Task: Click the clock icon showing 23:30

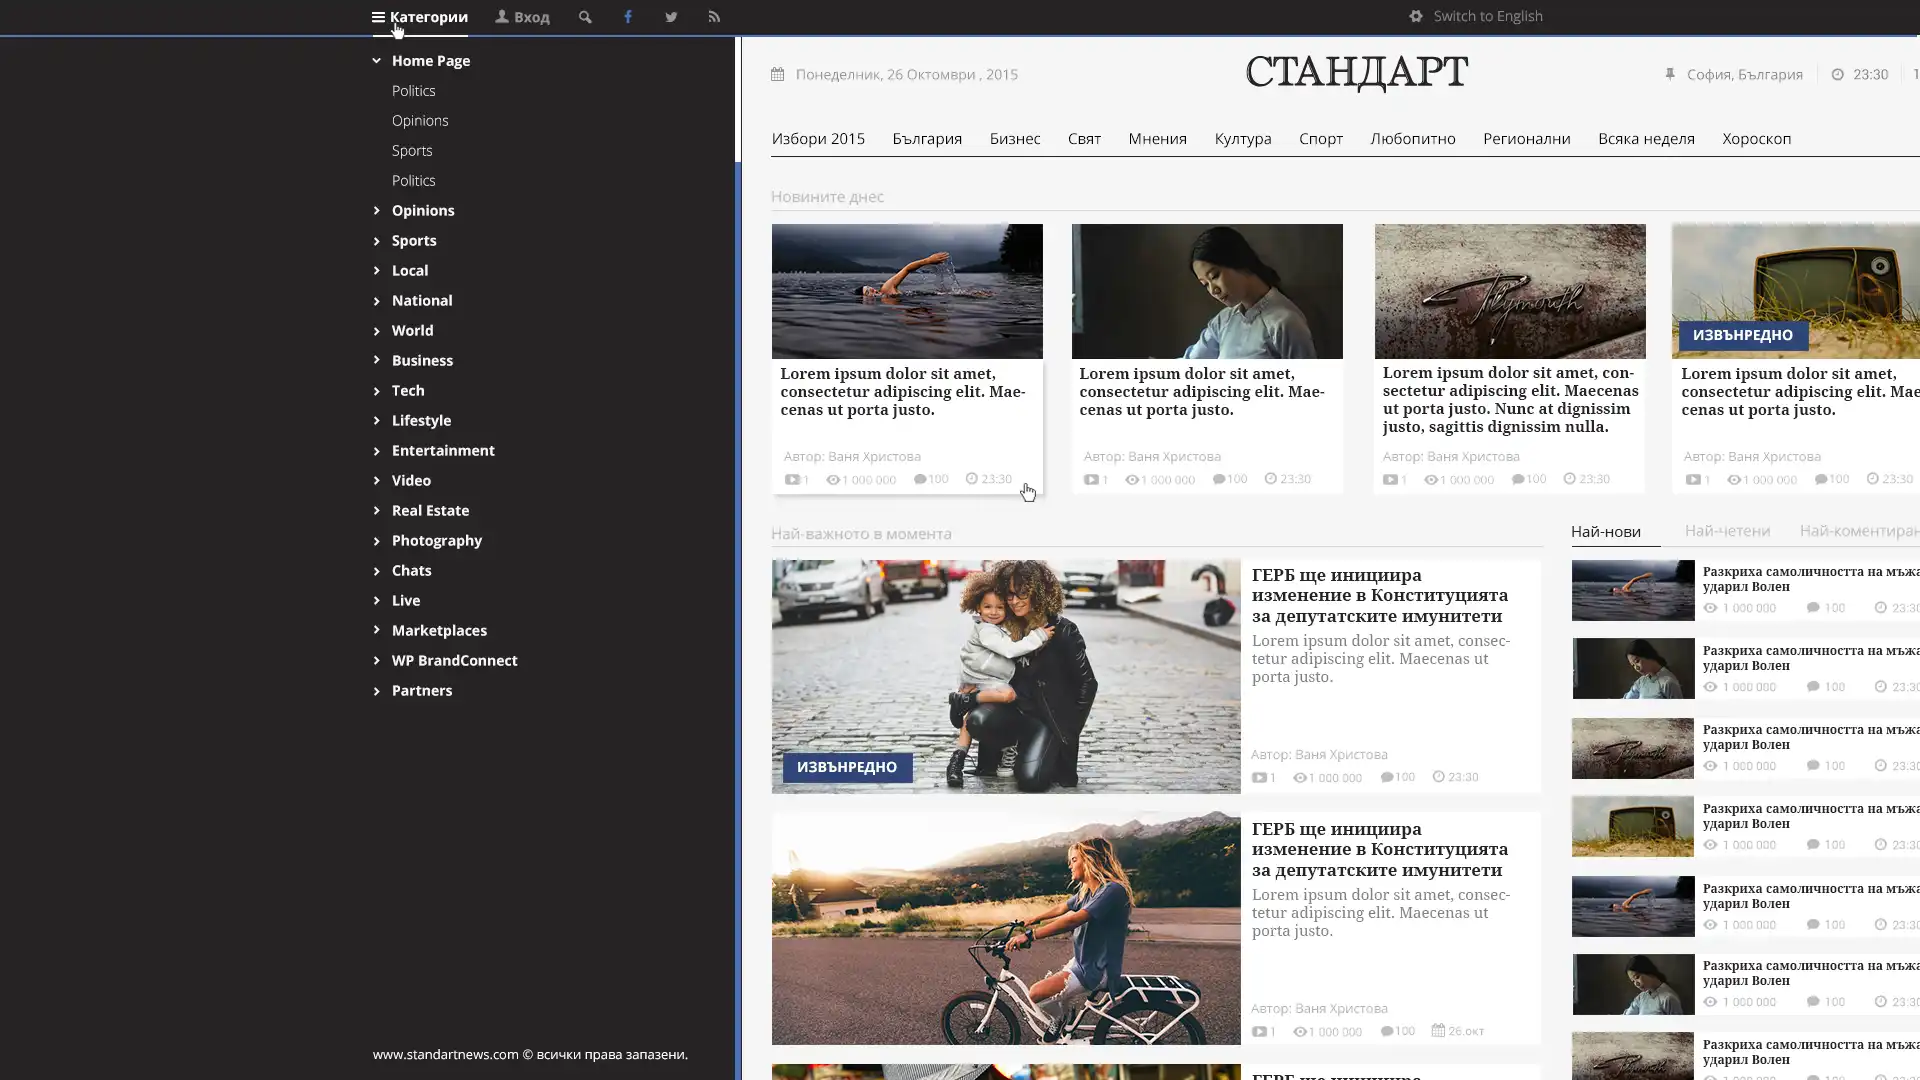Action: [1836, 73]
